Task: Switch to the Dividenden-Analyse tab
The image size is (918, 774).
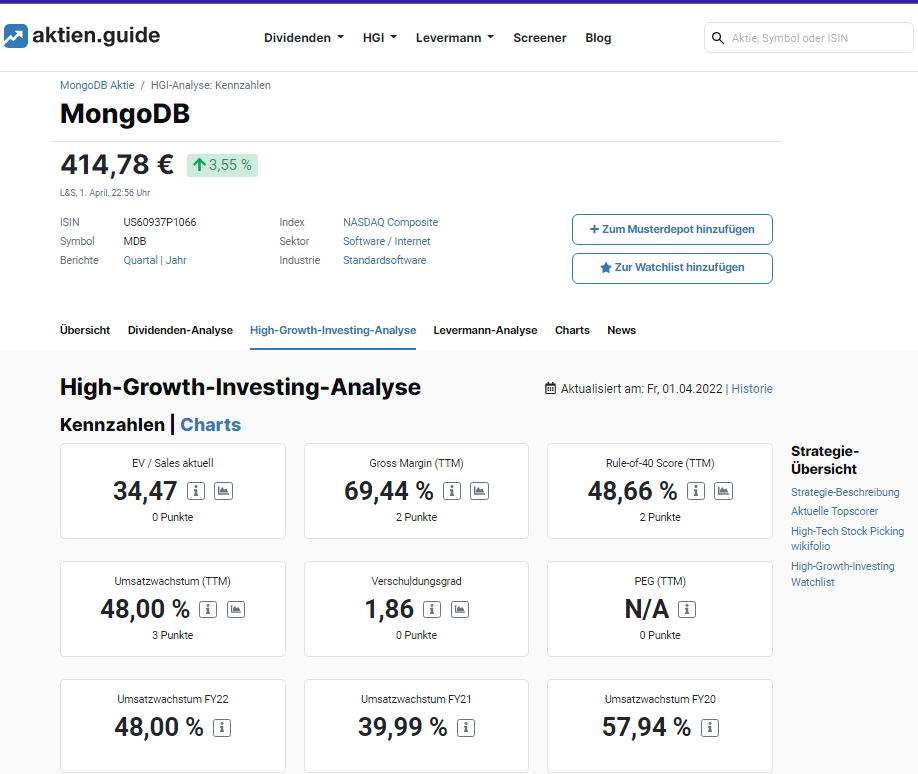Action: 180,330
